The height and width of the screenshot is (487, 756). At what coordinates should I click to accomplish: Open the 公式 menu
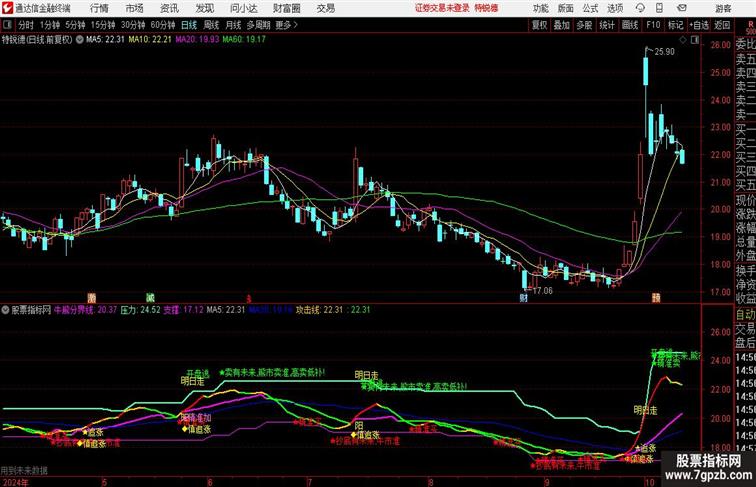click(x=590, y=8)
